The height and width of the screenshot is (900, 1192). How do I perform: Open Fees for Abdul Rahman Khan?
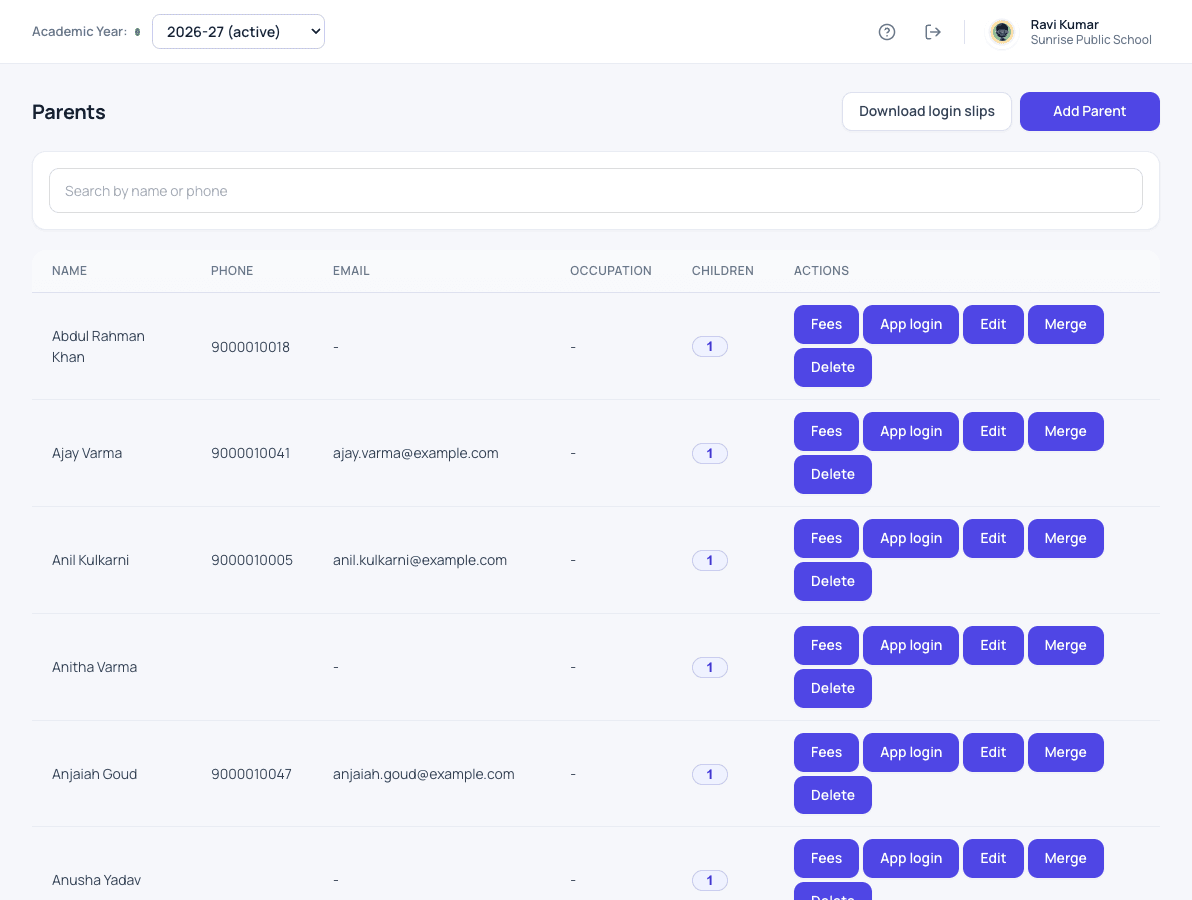(826, 325)
